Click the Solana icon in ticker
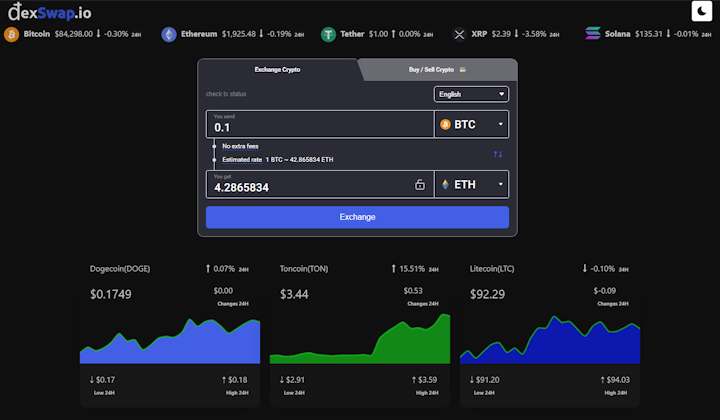 pyautogui.click(x=593, y=34)
